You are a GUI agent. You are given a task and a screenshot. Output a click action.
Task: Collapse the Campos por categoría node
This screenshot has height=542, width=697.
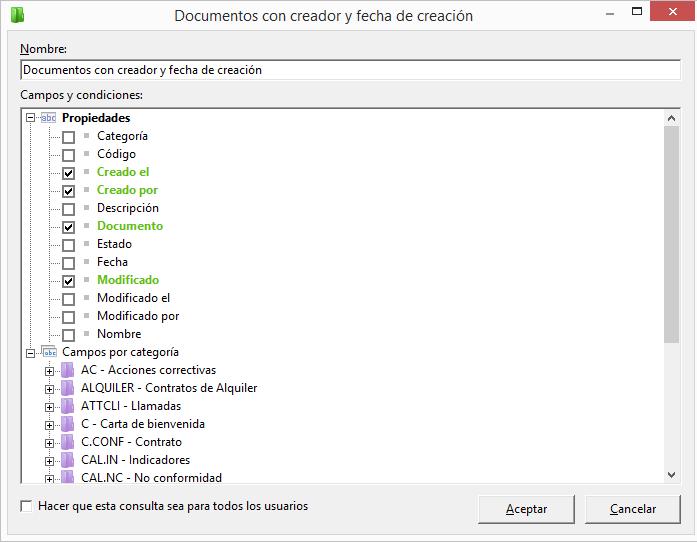pos(30,353)
